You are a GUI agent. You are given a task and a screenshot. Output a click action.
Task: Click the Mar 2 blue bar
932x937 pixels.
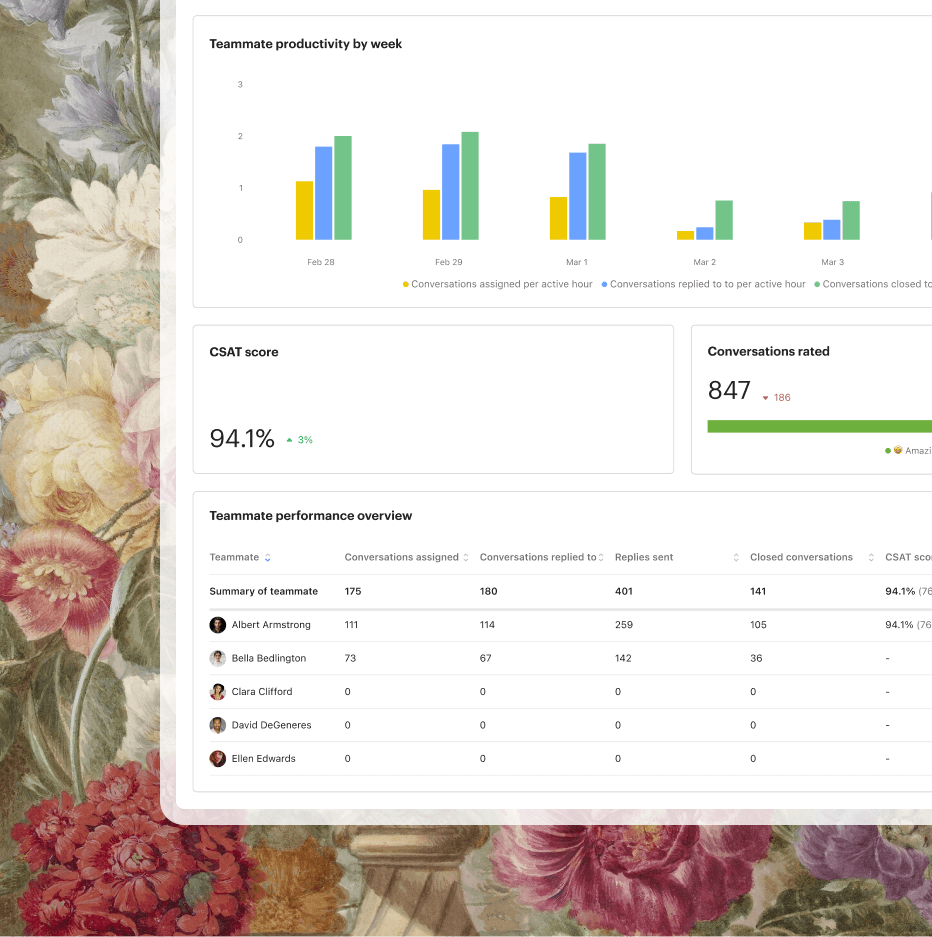(704, 233)
